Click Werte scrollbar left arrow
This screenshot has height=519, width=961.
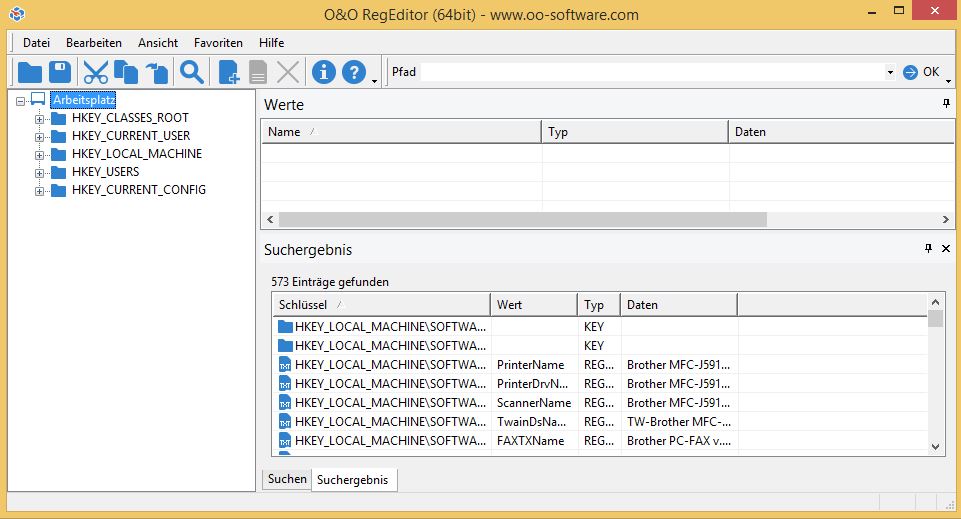(270, 219)
